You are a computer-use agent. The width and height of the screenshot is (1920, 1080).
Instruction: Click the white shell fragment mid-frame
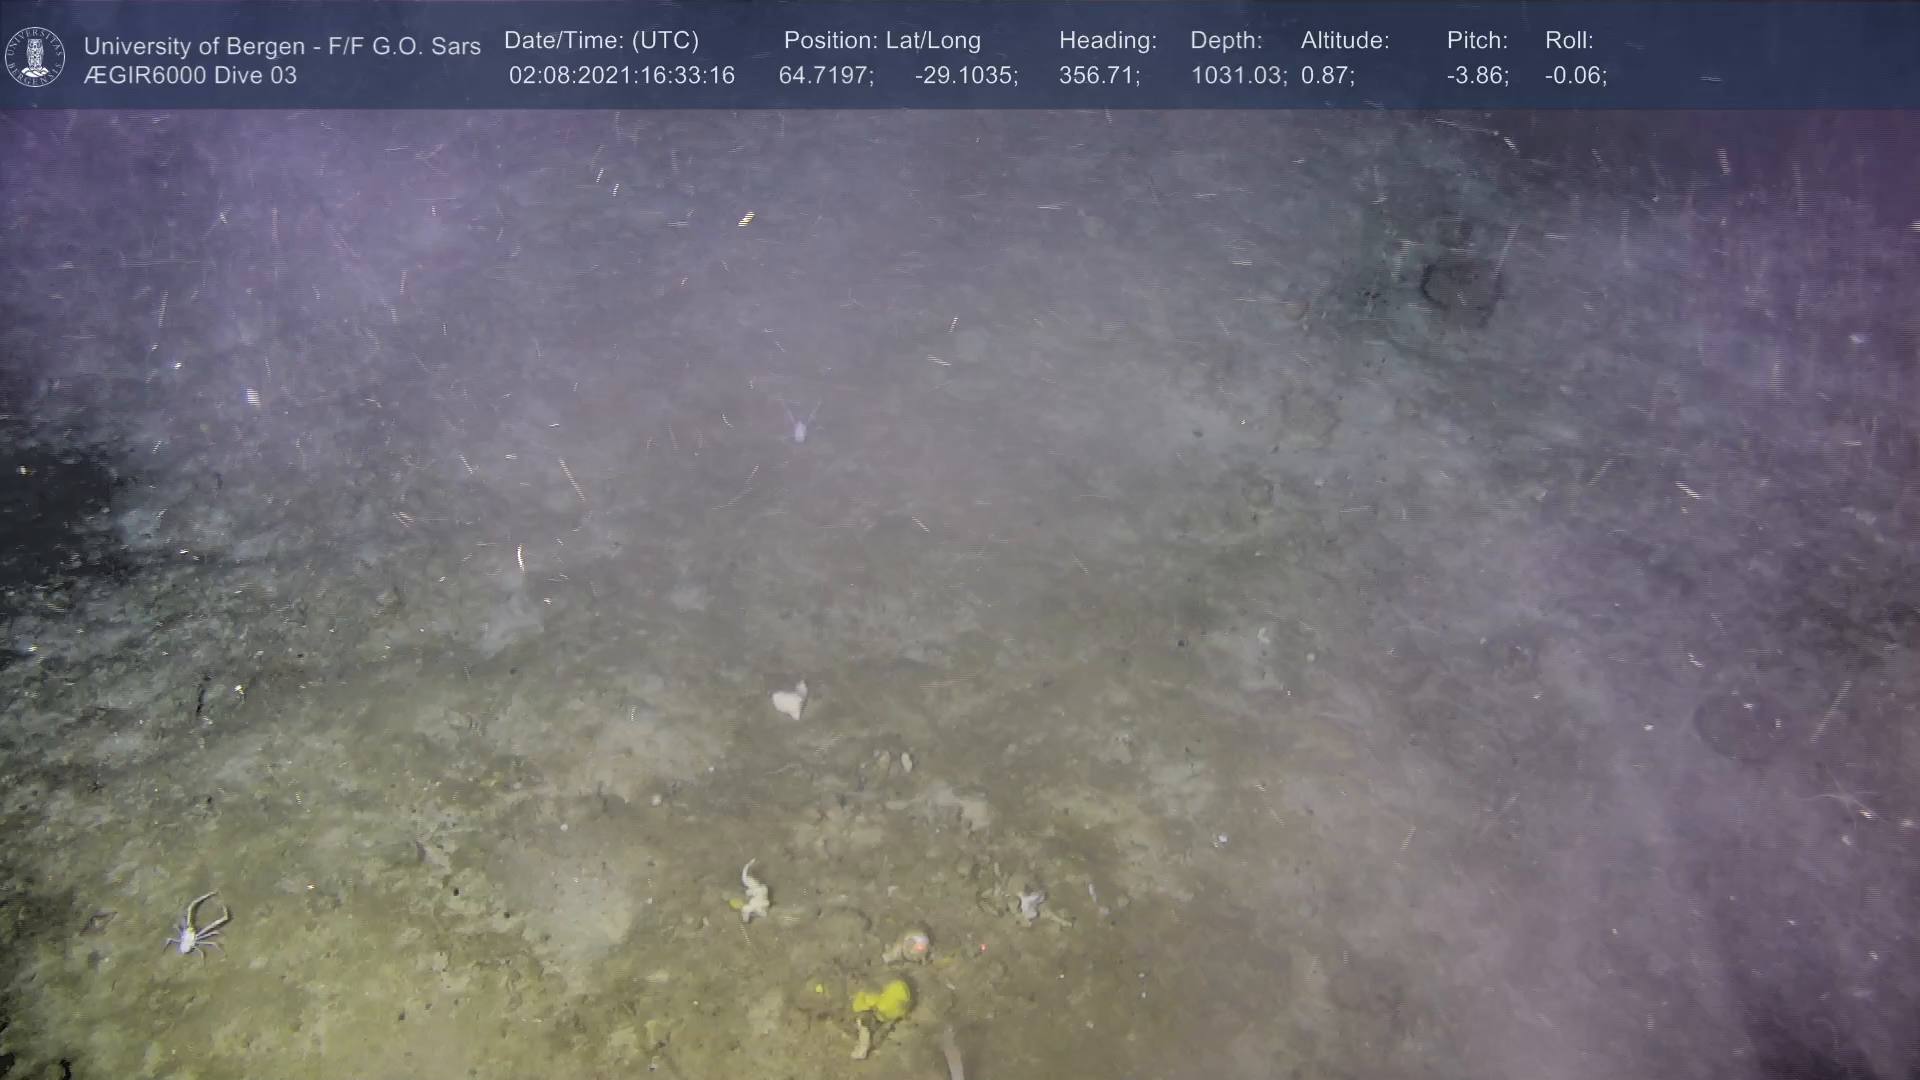click(x=789, y=701)
